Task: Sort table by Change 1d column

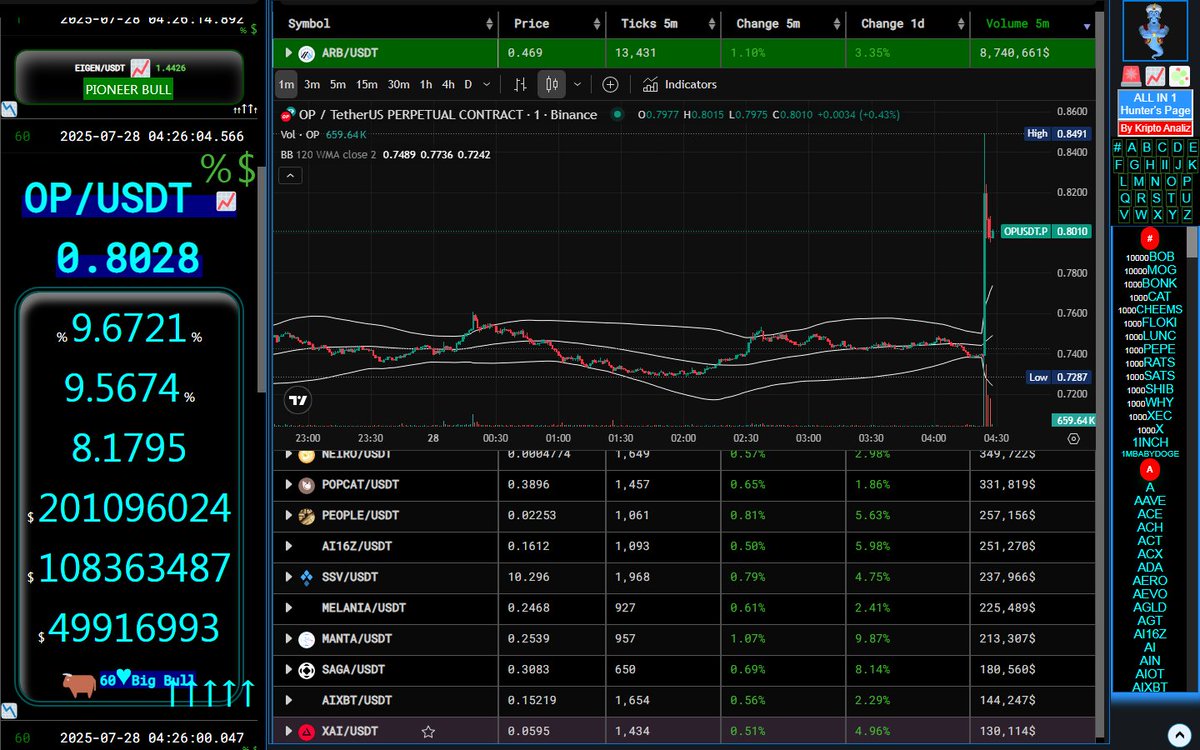Action: 908,23
